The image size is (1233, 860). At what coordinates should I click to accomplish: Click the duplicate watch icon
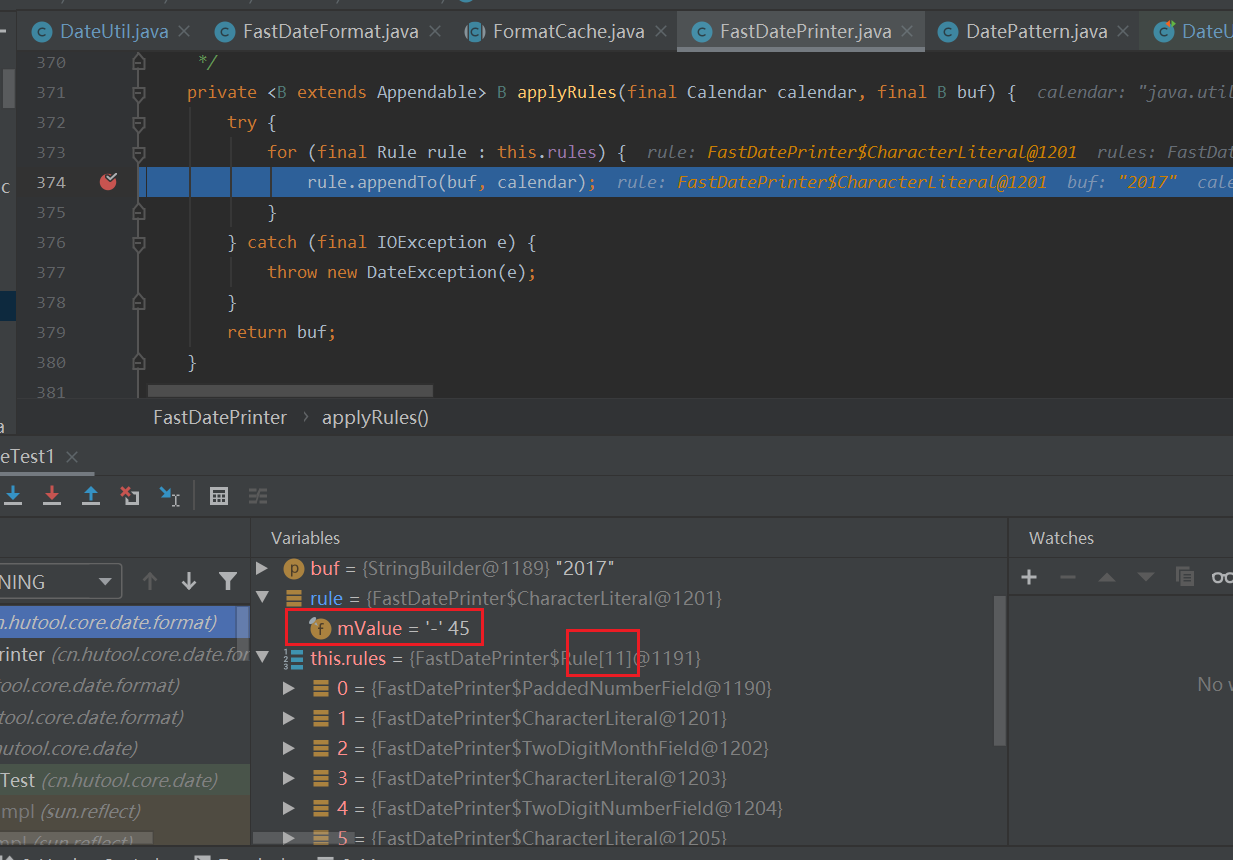(x=1185, y=577)
